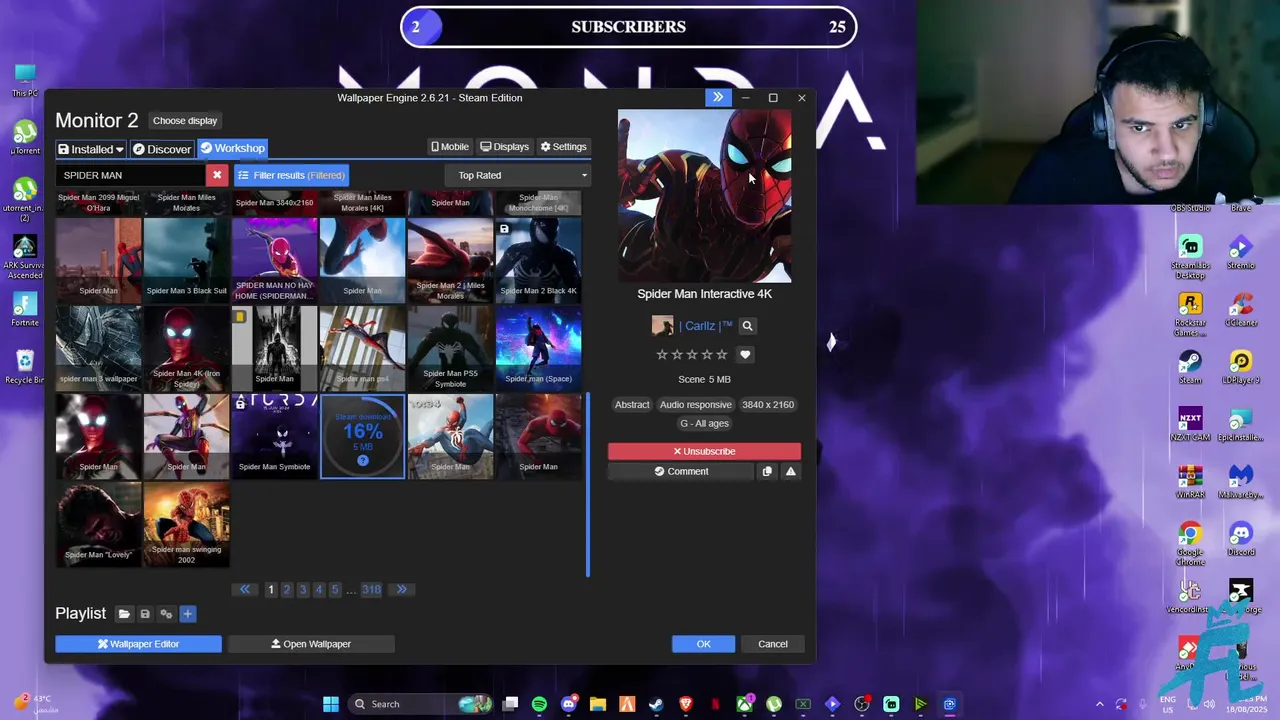Open File Explorer from the taskbar
This screenshot has width=1280, height=720.
(x=598, y=704)
